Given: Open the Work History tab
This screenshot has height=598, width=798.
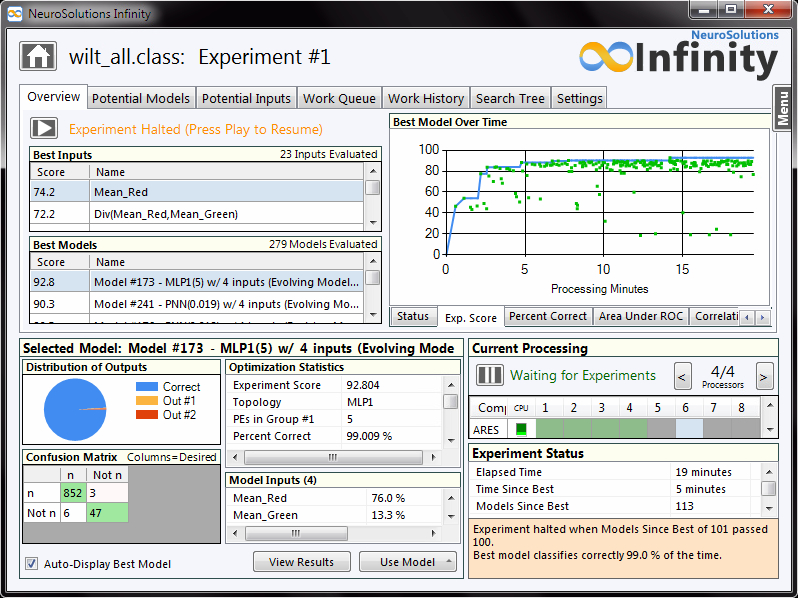Looking at the screenshot, I should 426,98.
